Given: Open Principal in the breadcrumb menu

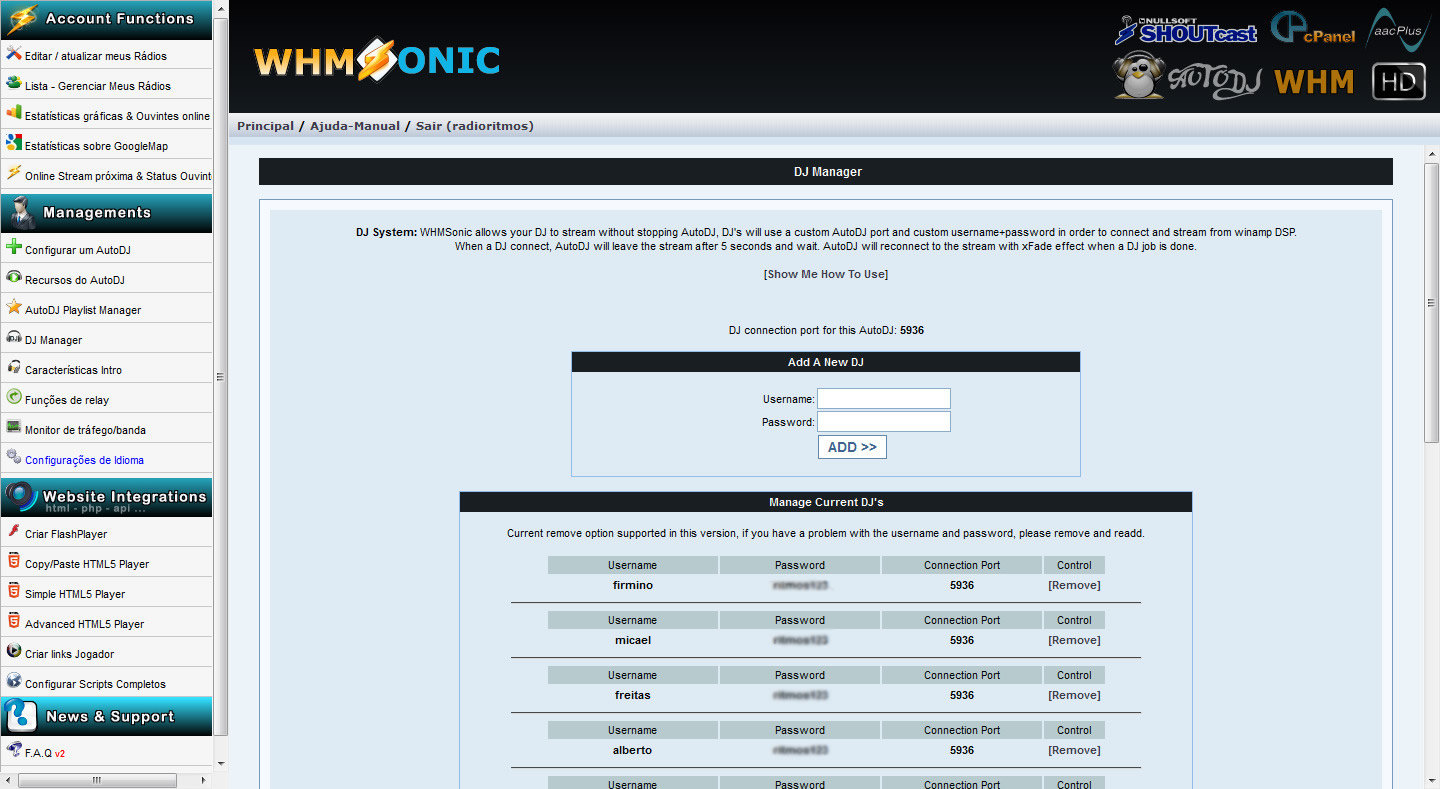Looking at the screenshot, I should click(266, 126).
